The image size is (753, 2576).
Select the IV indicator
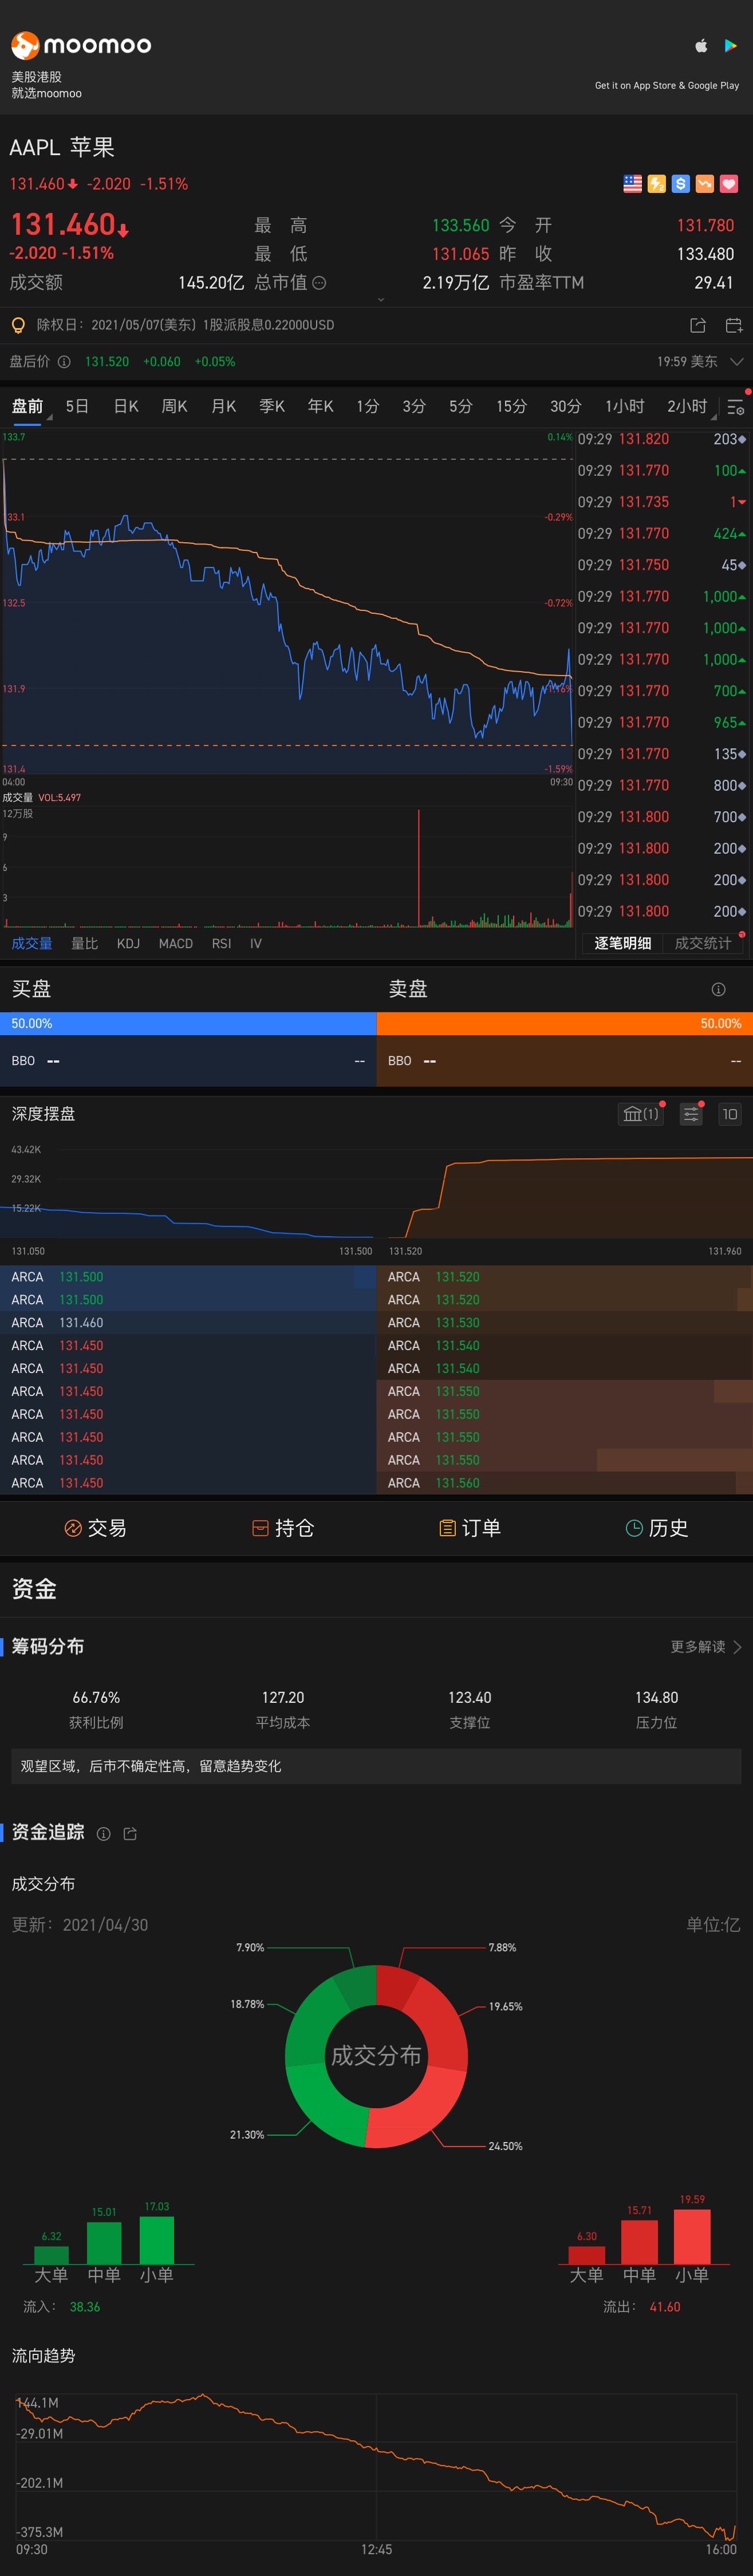pos(256,943)
